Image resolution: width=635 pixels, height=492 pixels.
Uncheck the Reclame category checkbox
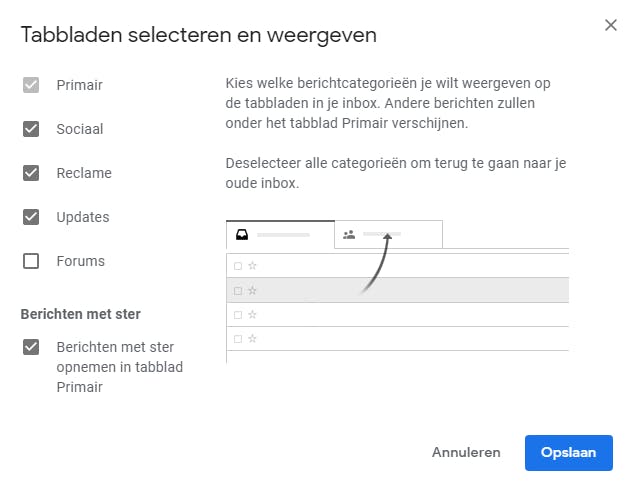(31, 173)
